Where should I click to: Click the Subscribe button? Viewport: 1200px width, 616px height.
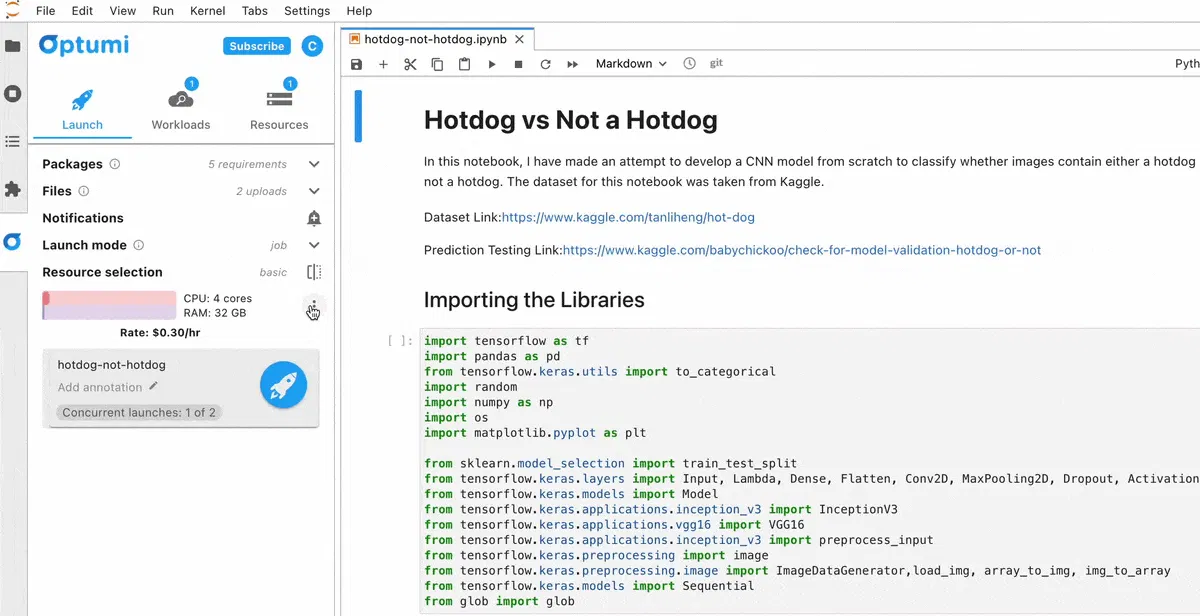257,46
